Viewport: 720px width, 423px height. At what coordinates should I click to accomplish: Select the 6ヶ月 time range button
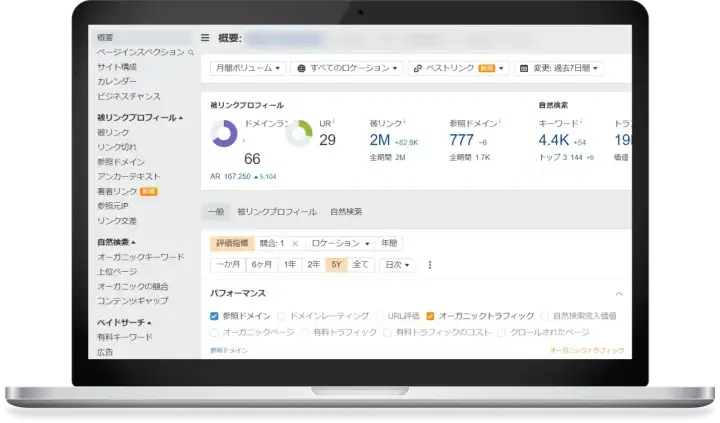(262, 265)
